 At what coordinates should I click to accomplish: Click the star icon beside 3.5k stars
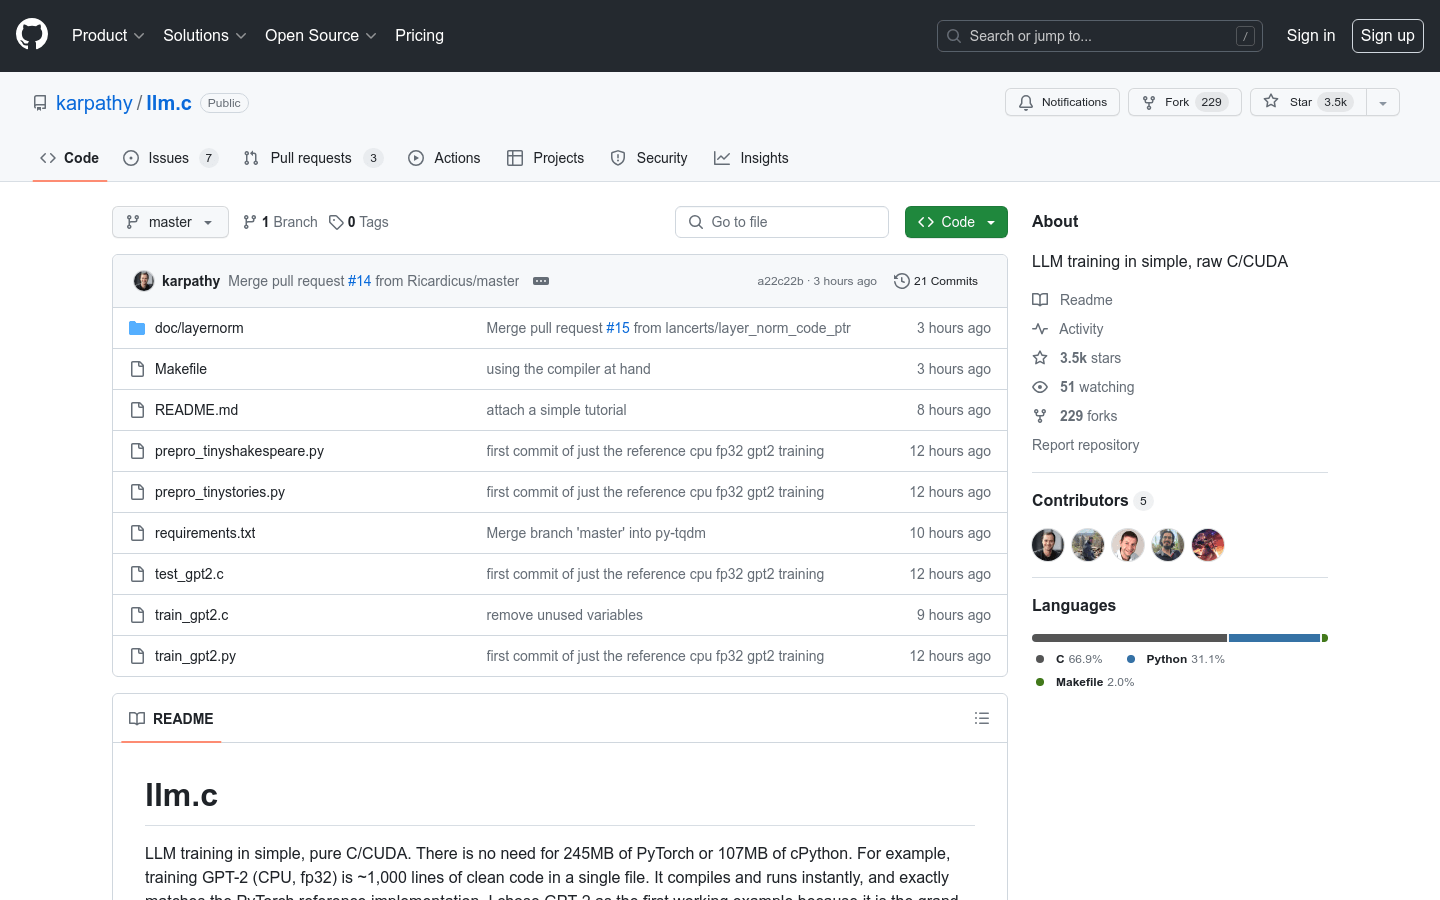pyautogui.click(x=1040, y=358)
